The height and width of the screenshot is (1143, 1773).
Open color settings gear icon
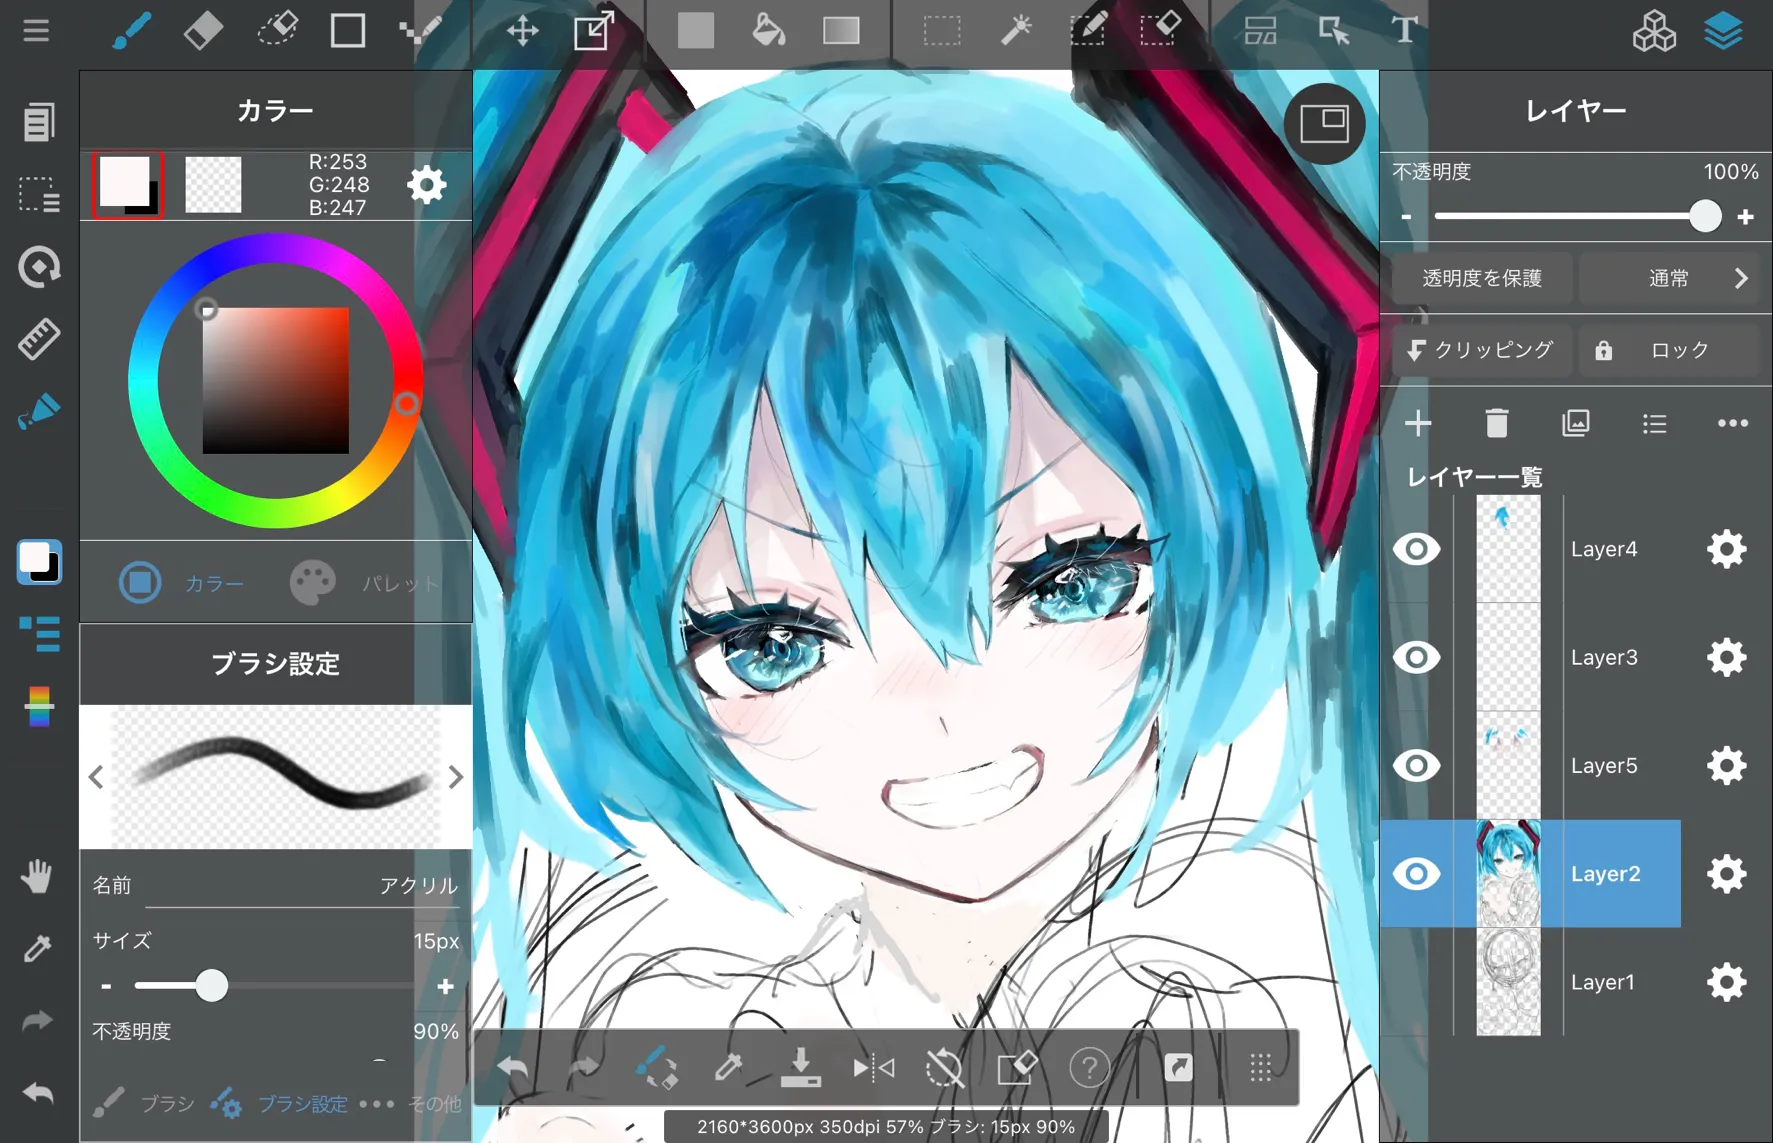[426, 185]
